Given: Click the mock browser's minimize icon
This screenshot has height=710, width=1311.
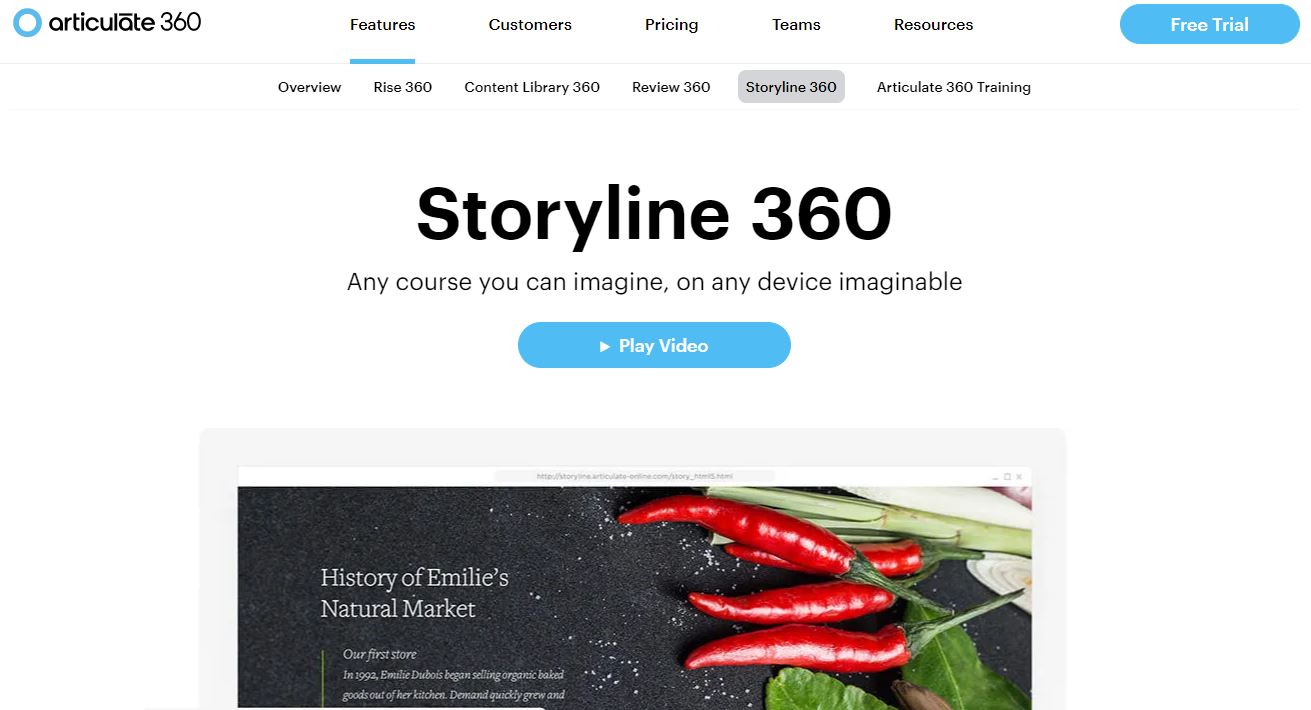Looking at the screenshot, I should pos(995,477).
